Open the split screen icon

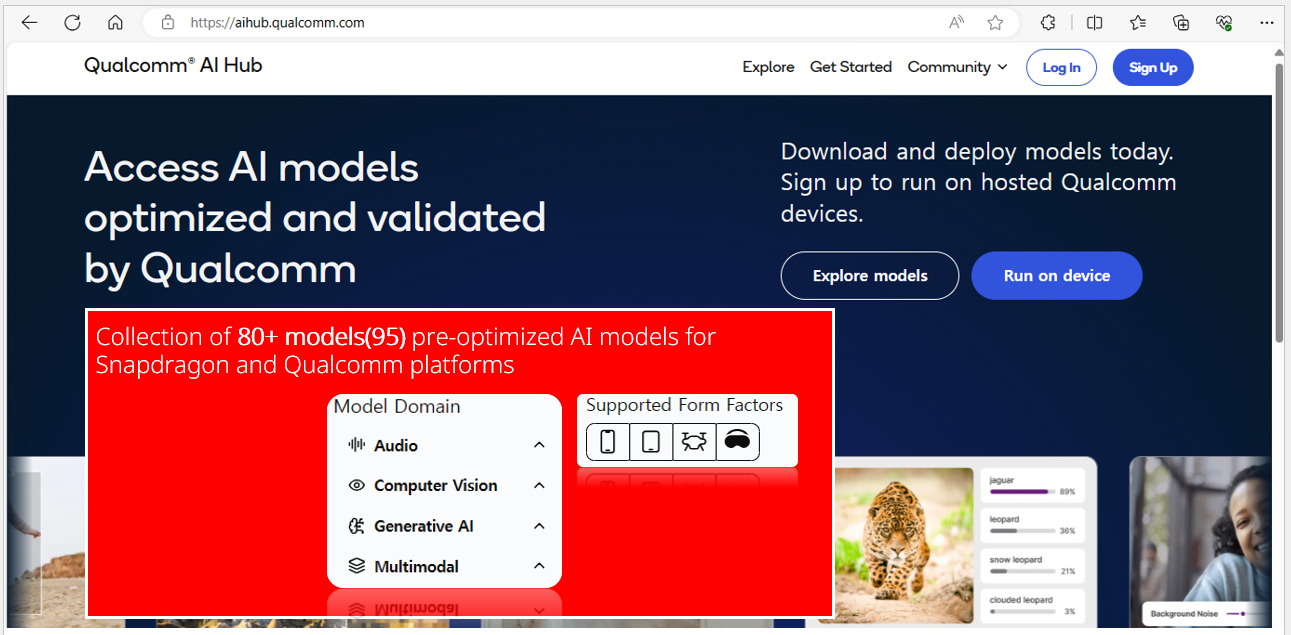[1095, 22]
